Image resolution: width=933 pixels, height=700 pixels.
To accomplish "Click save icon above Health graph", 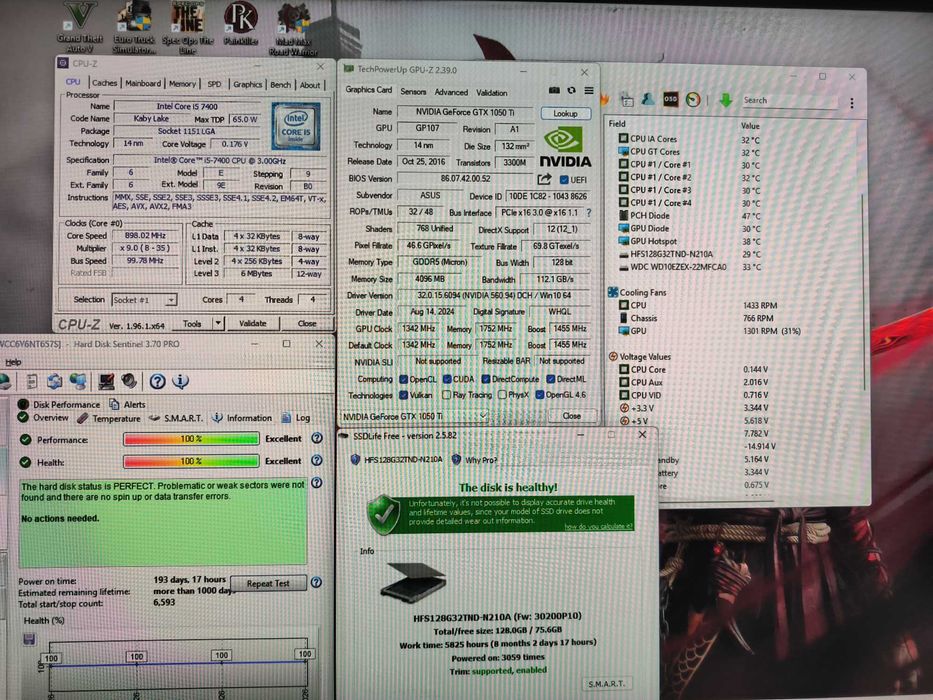I will [29, 639].
